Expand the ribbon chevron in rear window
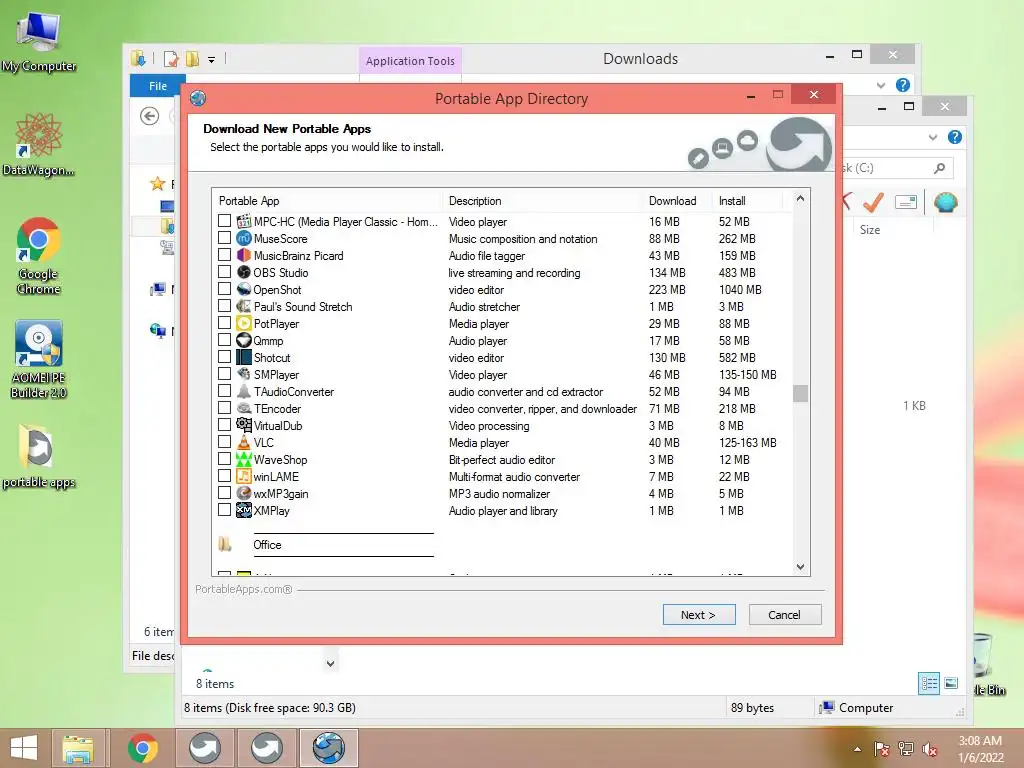Screen dimensions: 1024x768 (933, 137)
